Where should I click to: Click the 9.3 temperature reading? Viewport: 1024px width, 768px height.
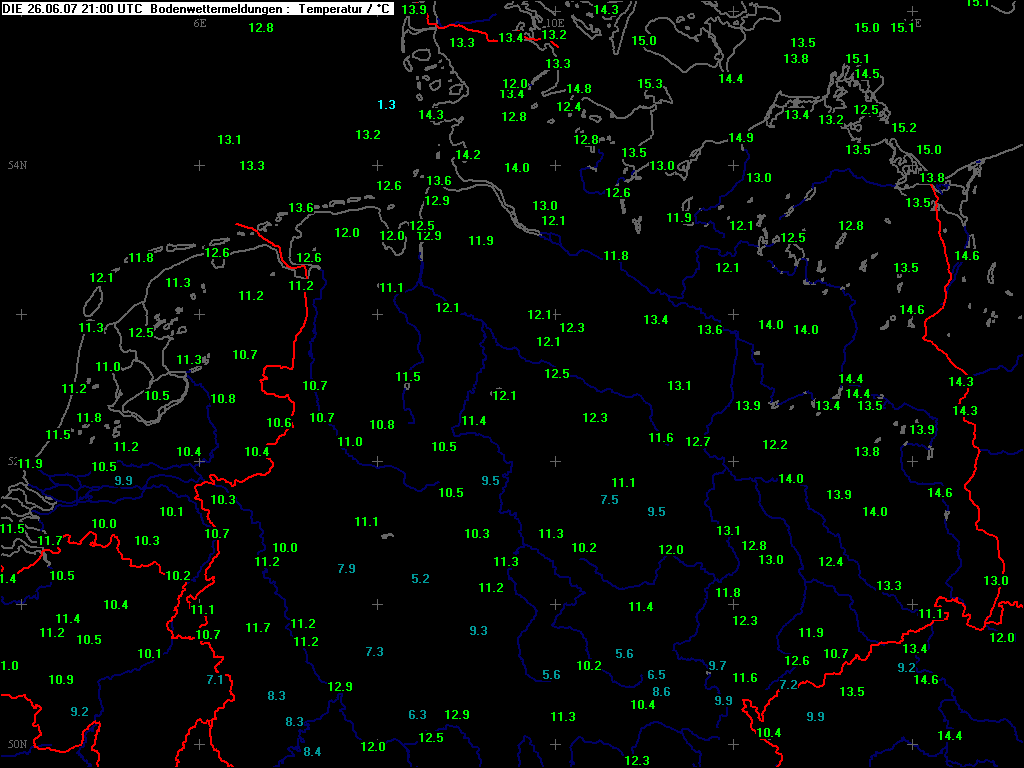(x=478, y=631)
